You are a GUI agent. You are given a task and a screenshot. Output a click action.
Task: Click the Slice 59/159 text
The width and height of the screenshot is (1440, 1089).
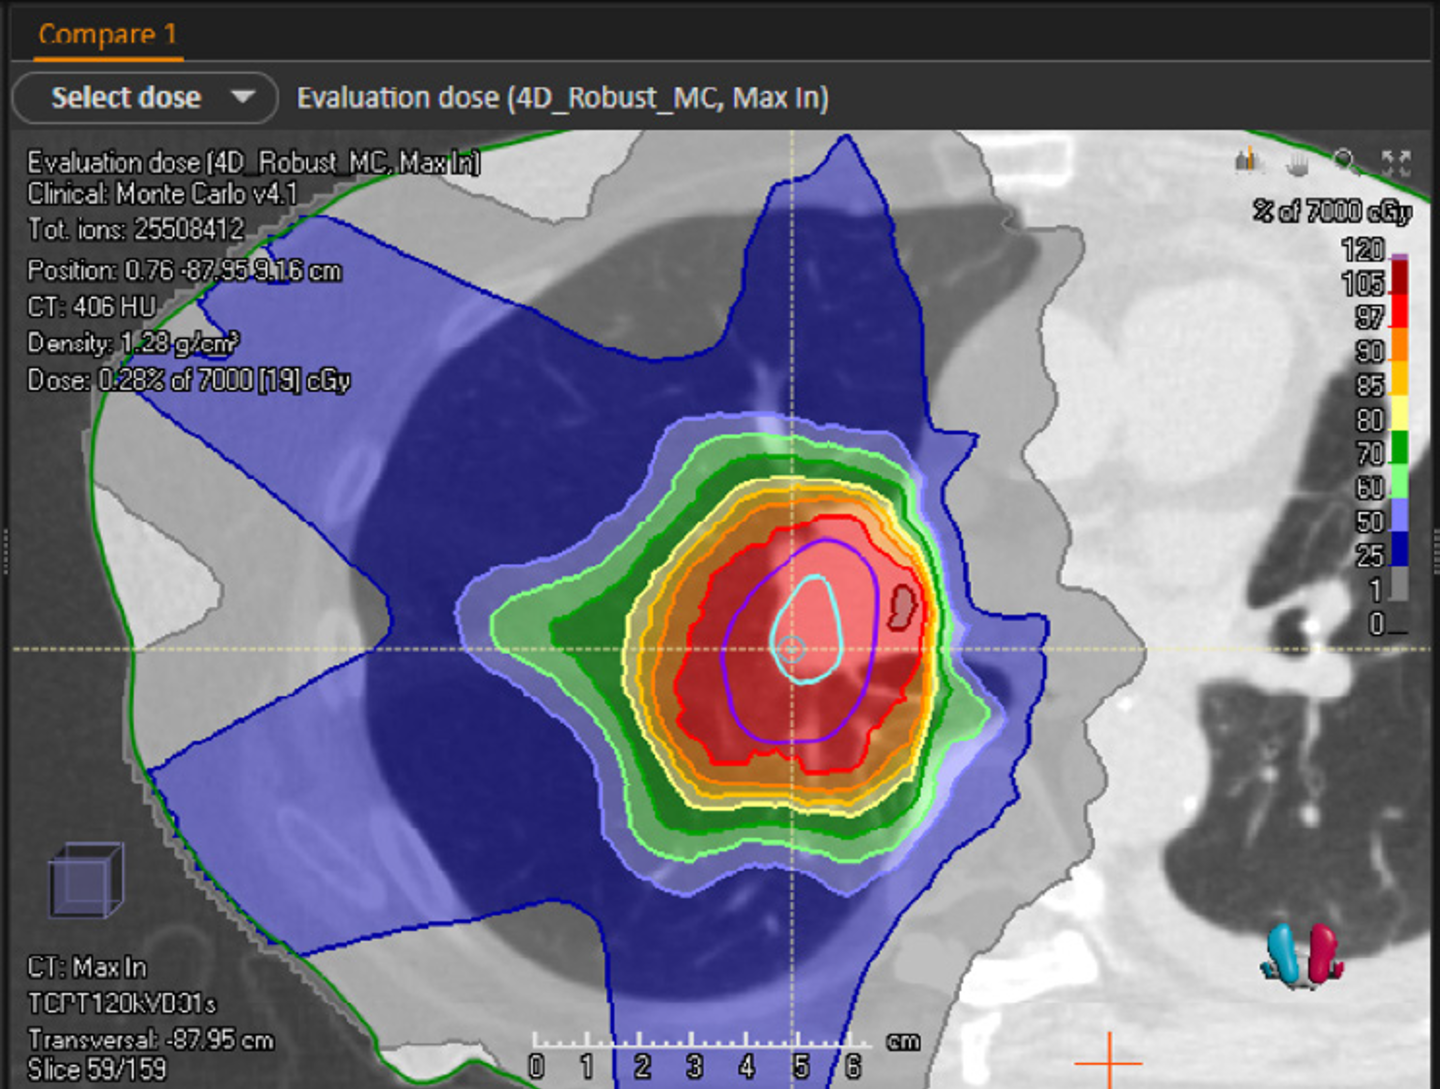pyautogui.click(x=97, y=1069)
